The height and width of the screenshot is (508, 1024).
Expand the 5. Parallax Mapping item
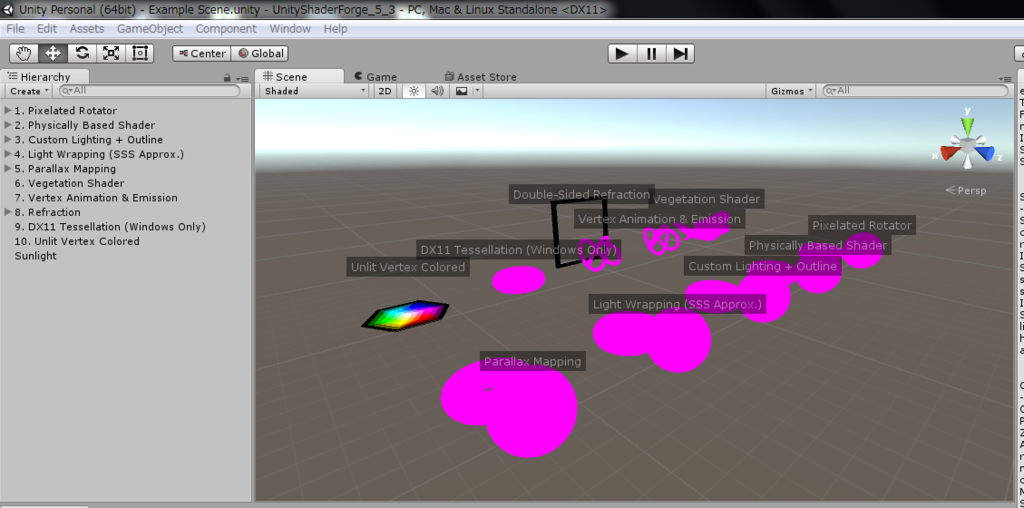pos(8,168)
